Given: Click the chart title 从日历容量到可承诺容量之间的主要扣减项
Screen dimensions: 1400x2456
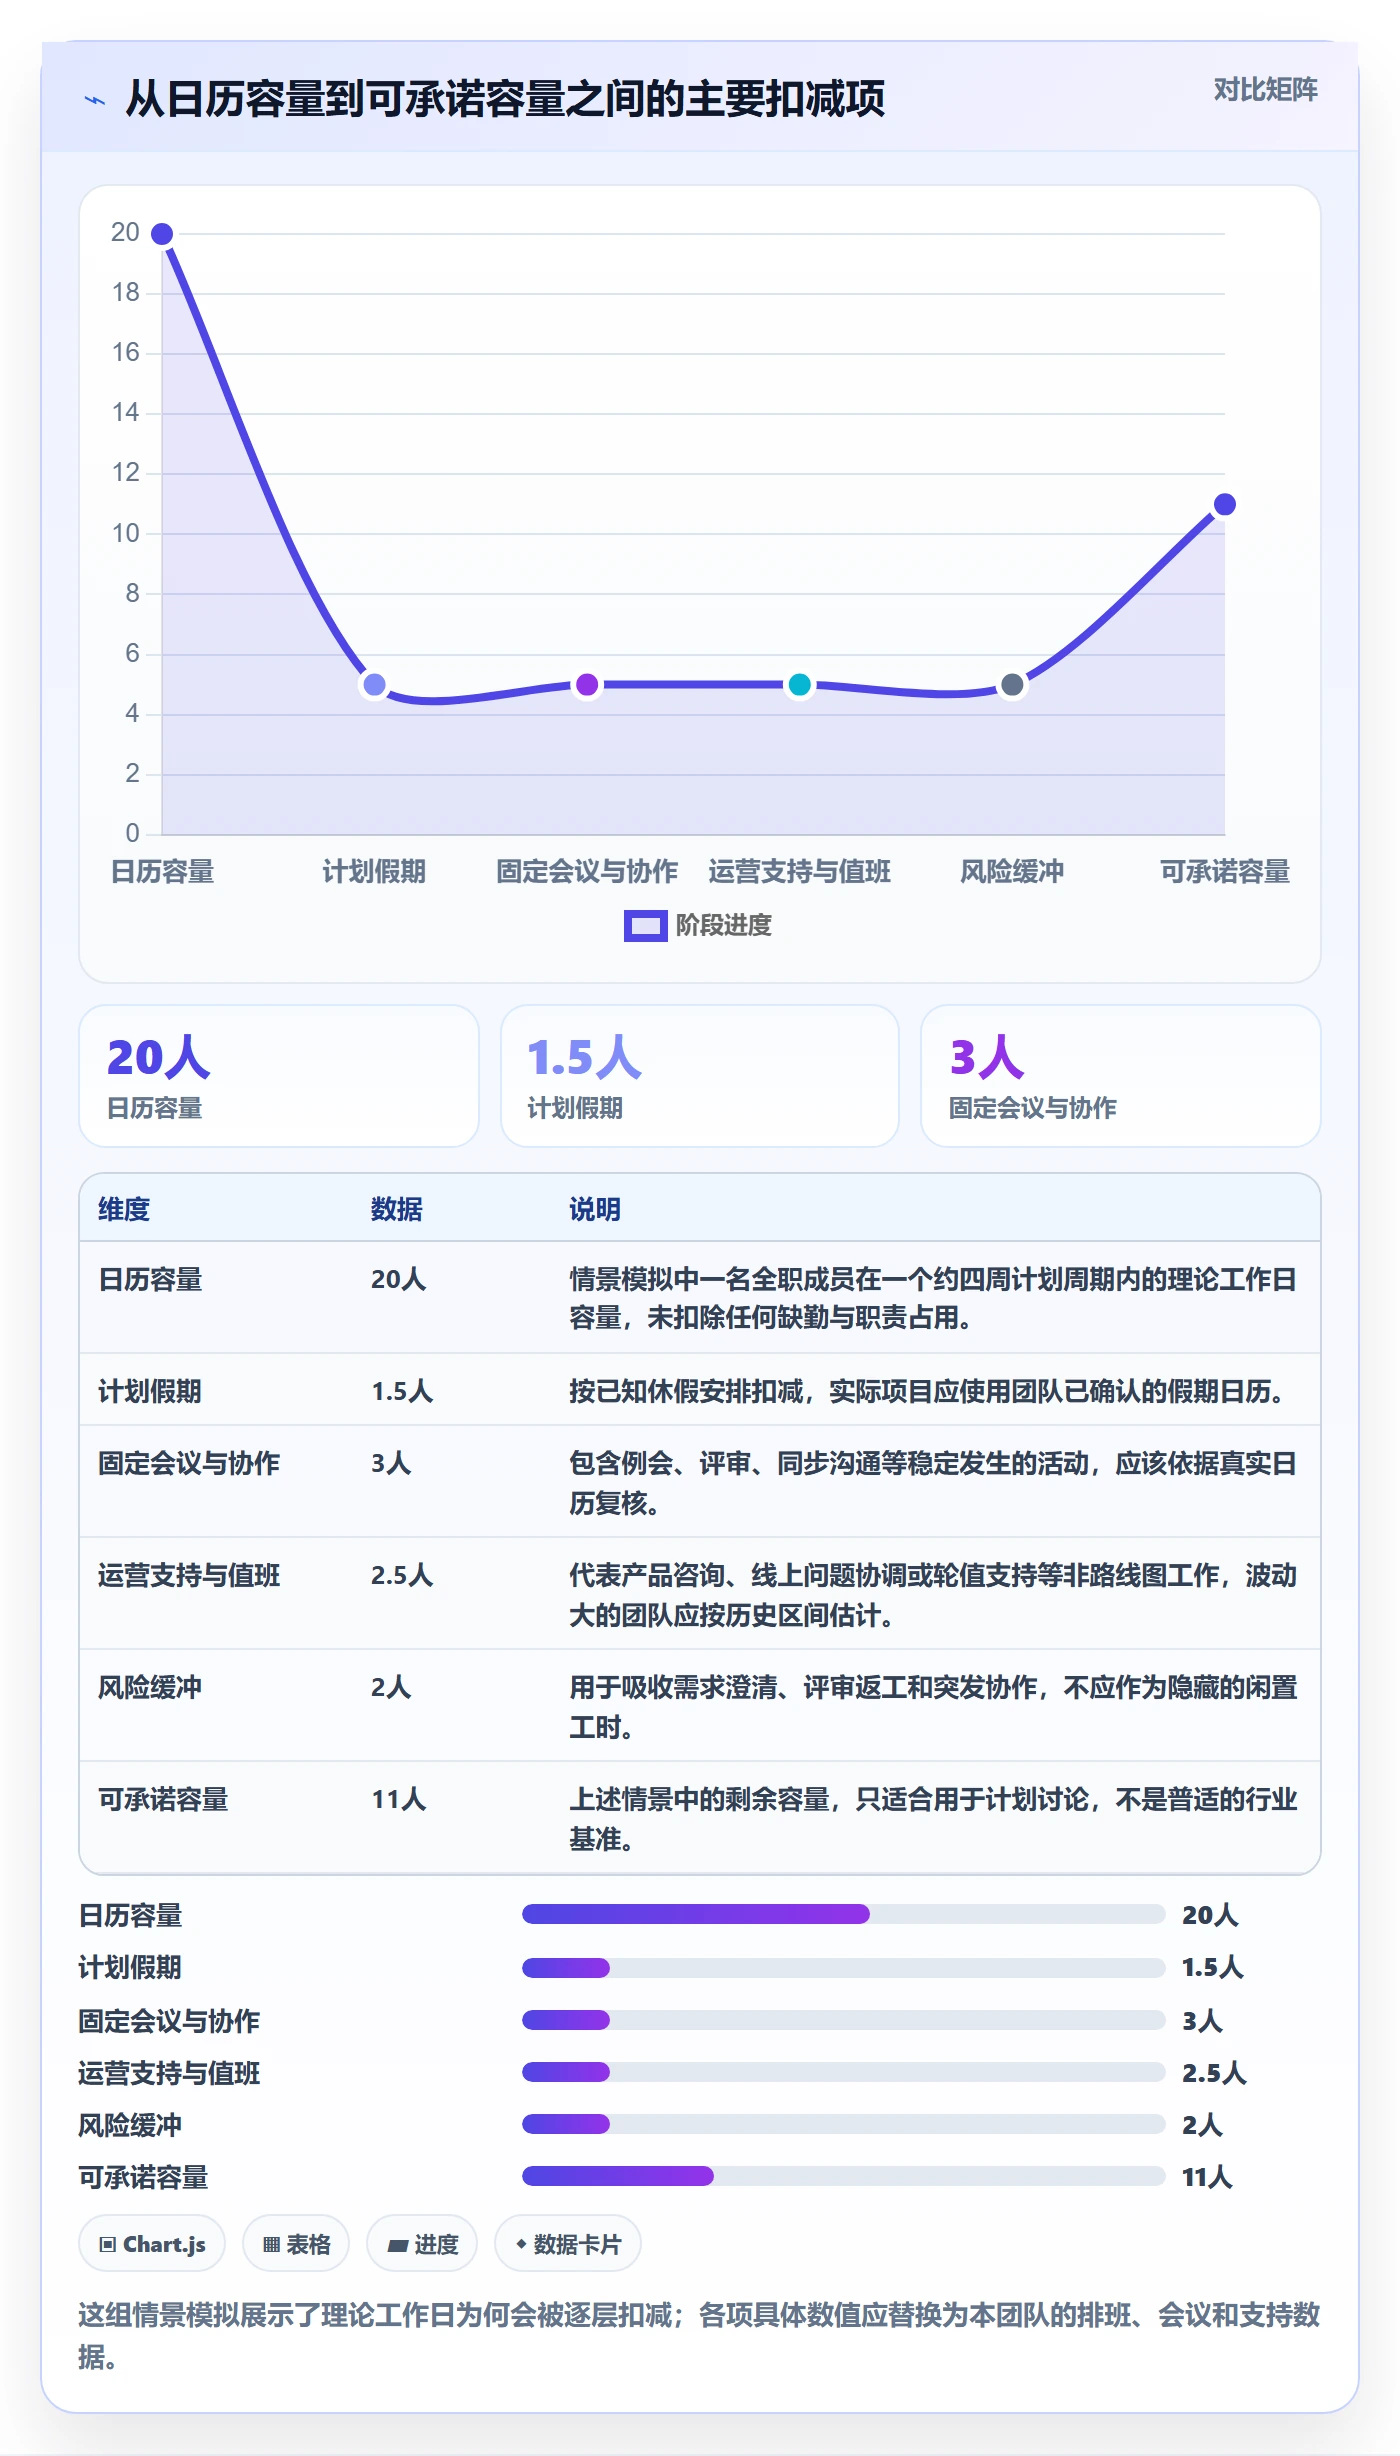Looking at the screenshot, I should coord(505,99).
